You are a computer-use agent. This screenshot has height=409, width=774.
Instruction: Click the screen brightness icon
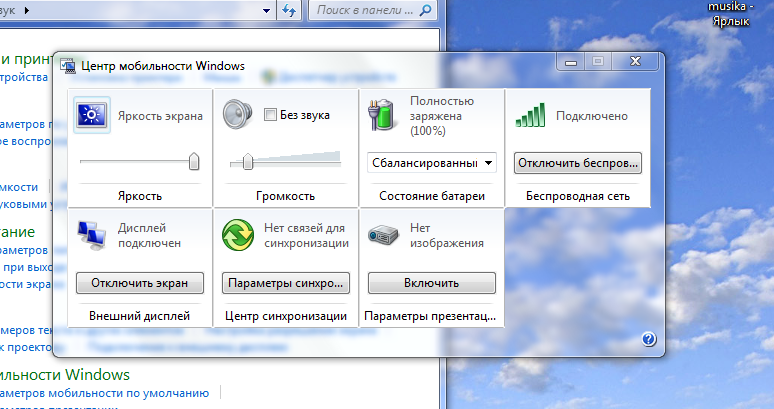92,115
